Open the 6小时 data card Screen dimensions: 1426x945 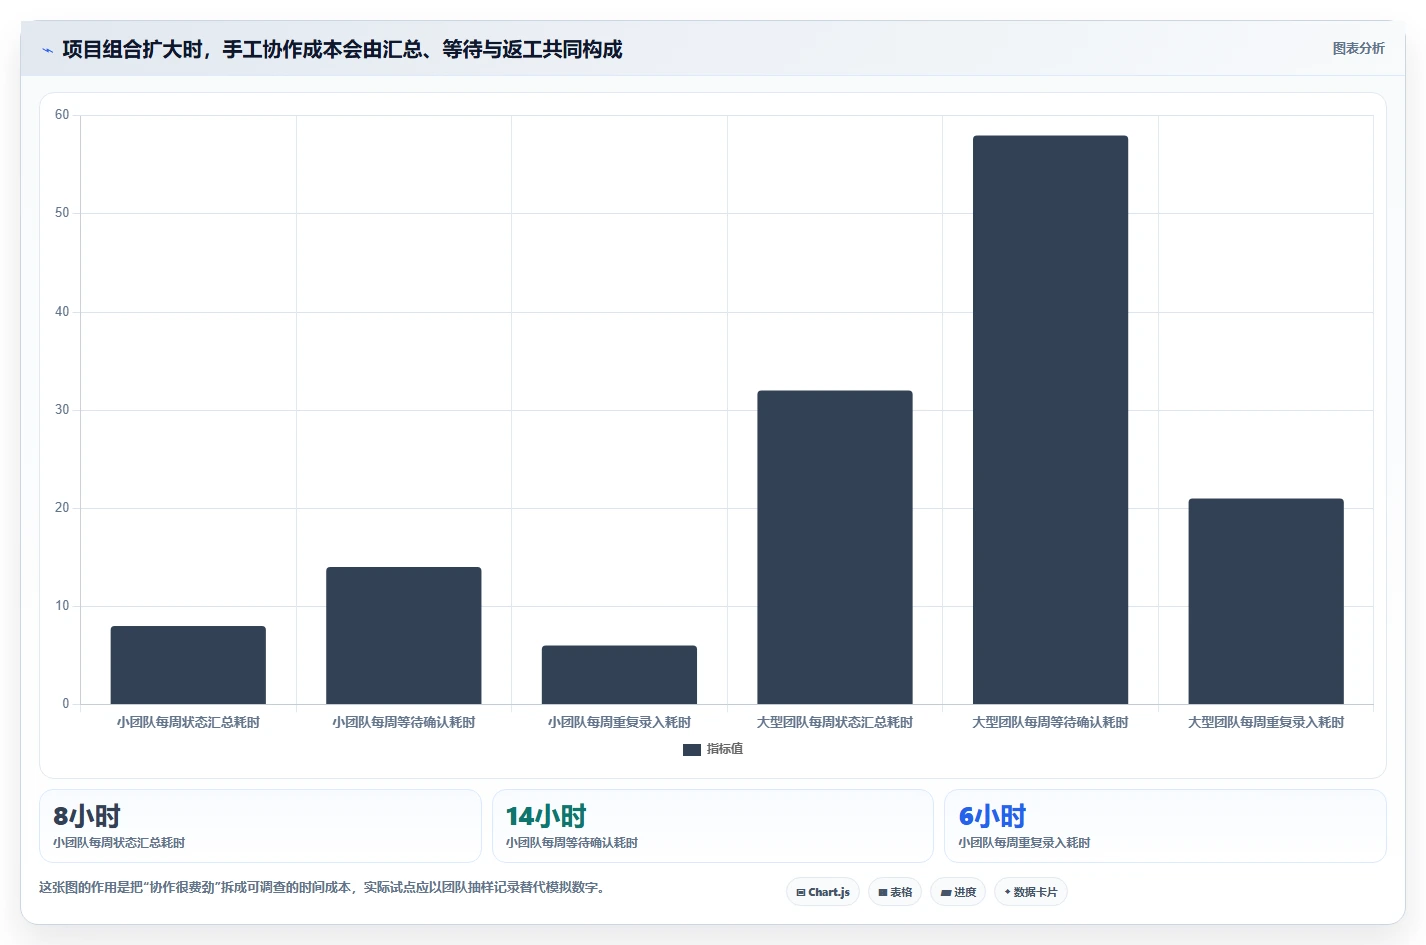[1165, 826]
